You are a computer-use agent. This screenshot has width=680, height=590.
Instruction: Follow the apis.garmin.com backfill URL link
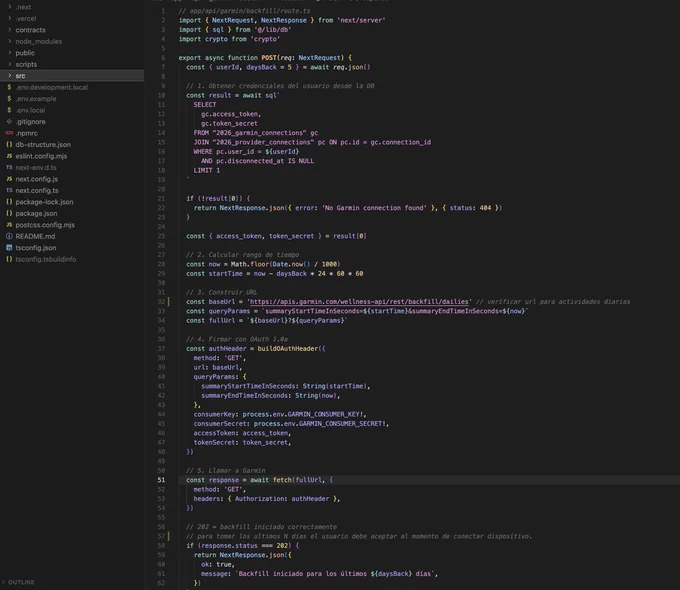coord(359,302)
